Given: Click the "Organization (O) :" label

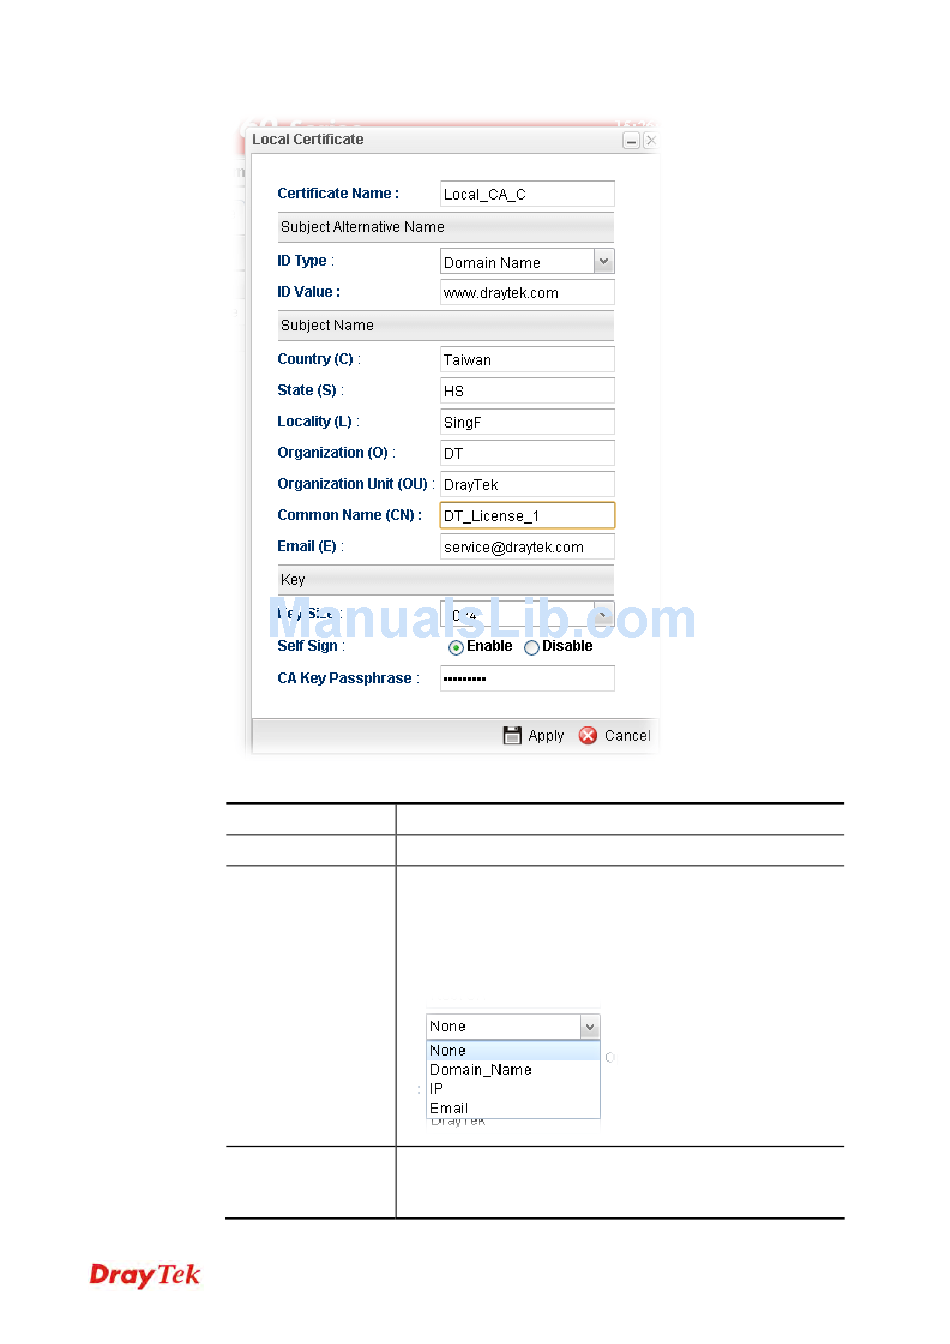Looking at the screenshot, I should [x=337, y=454].
